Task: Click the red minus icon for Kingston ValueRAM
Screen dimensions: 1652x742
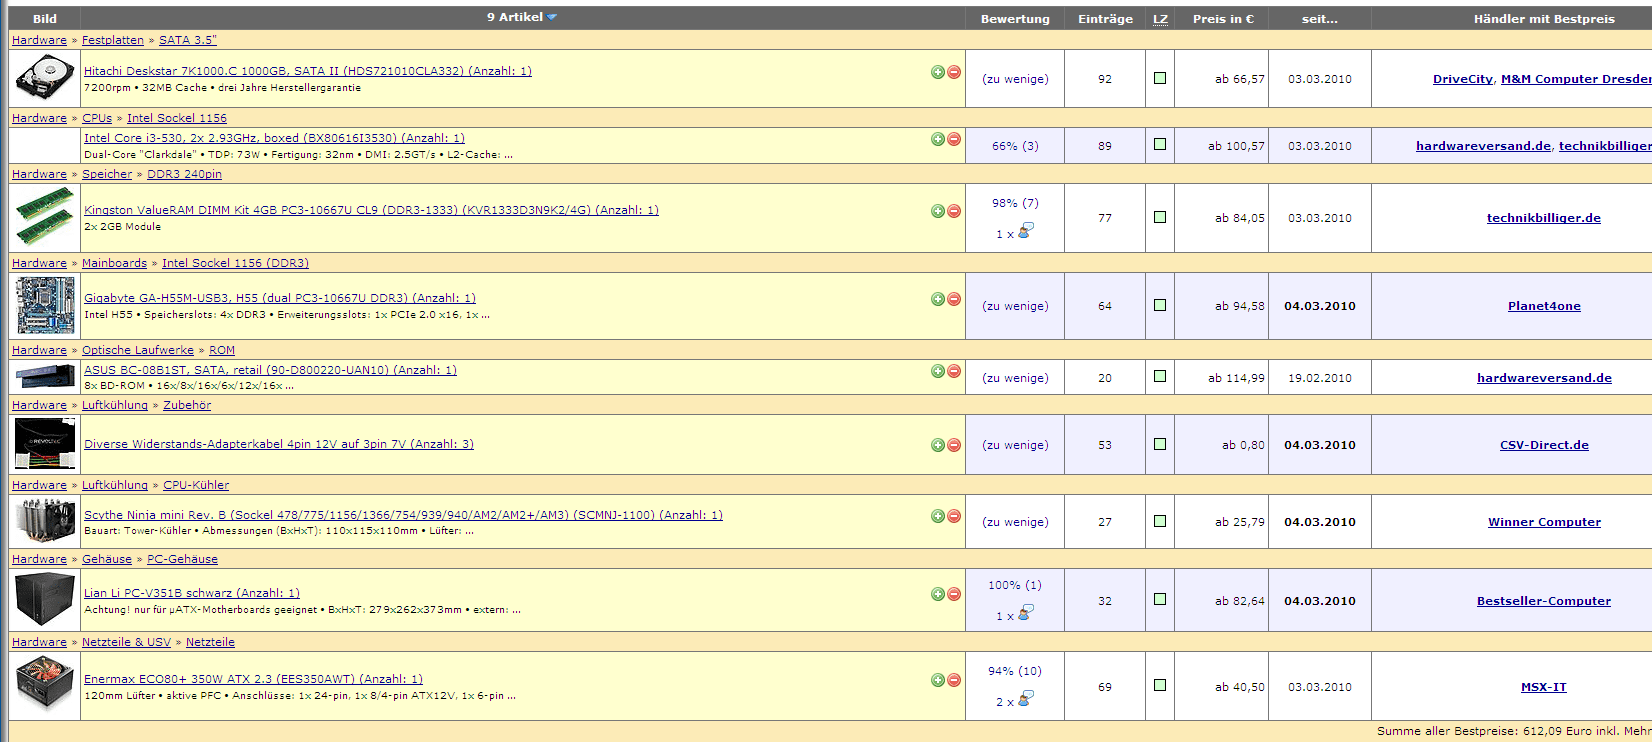Action: coord(954,211)
